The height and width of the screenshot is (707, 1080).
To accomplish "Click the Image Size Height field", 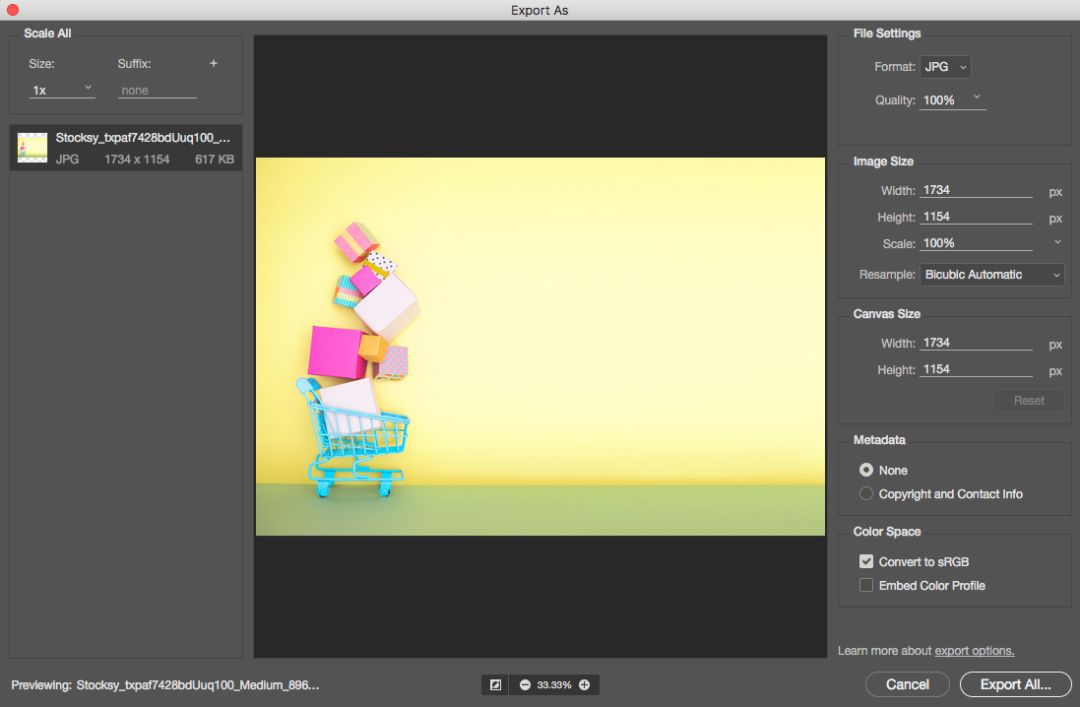I will [976, 217].
